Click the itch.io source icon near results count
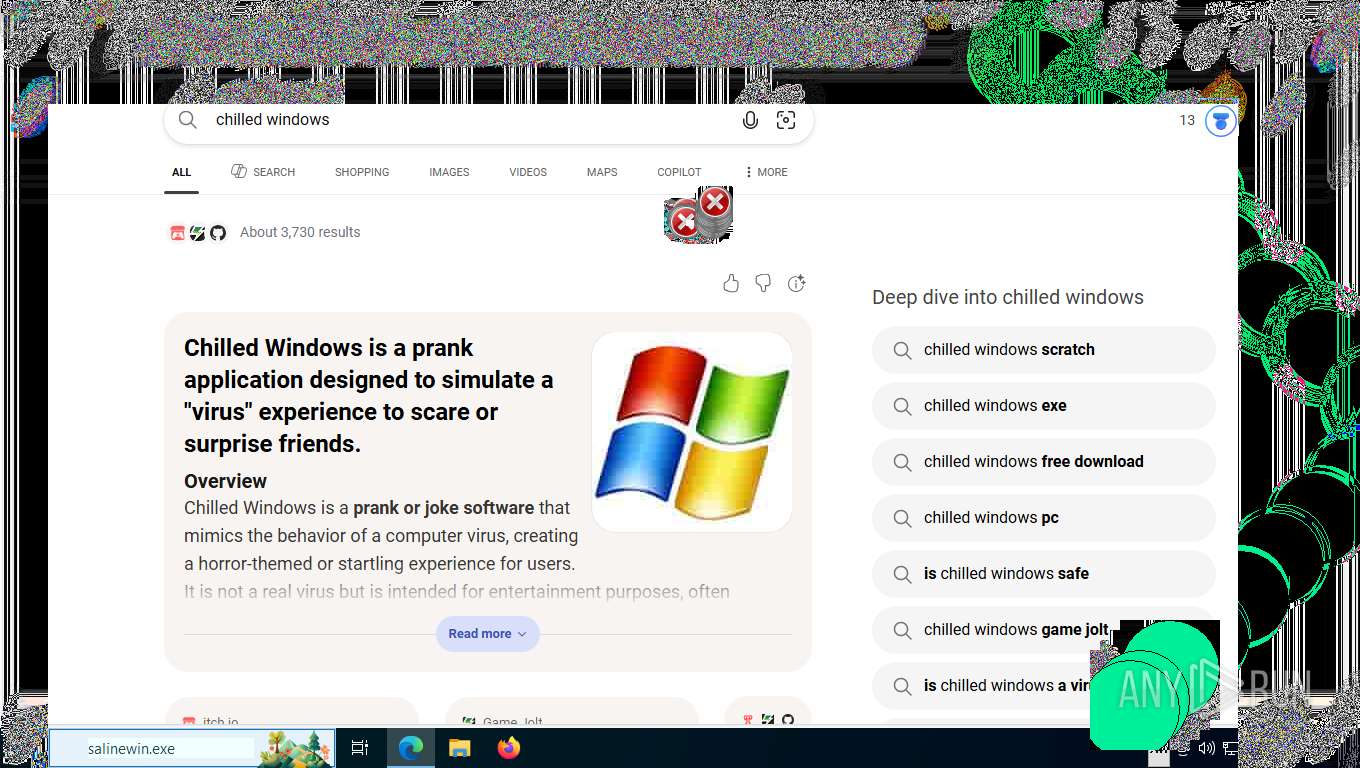The height and width of the screenshot is (768, 1360). 178,233
